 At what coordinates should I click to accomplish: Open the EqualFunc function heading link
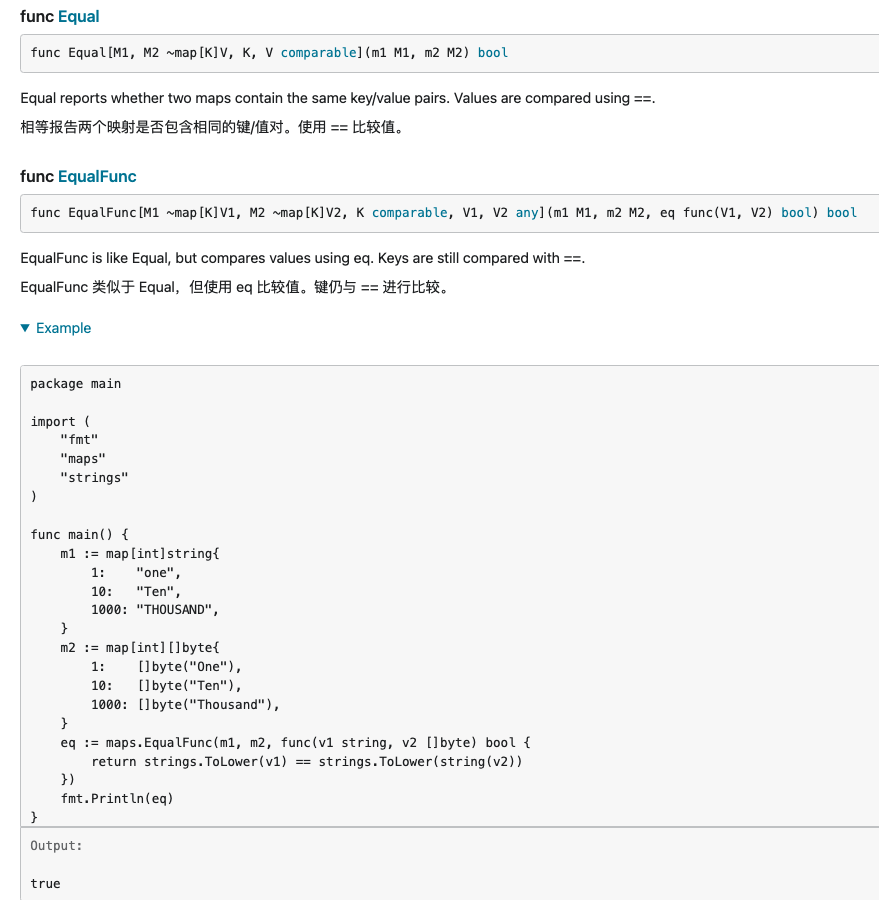point(97,176)
